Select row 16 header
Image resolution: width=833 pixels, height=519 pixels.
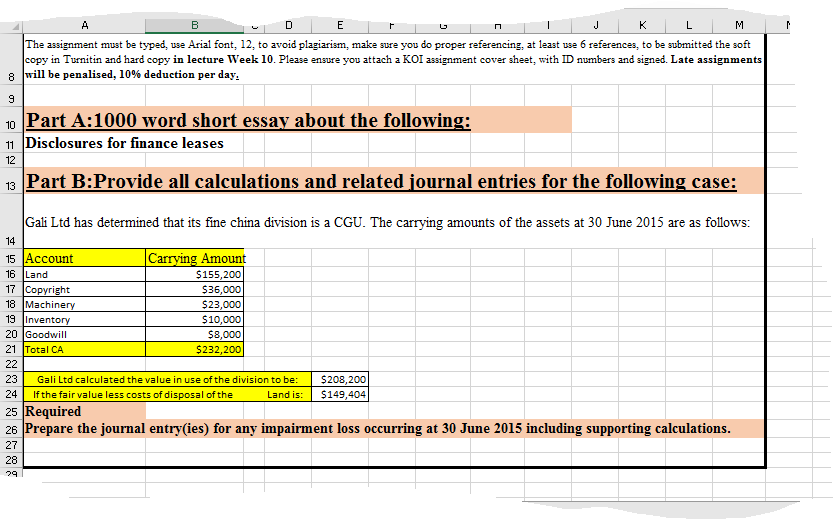[11, 275]
